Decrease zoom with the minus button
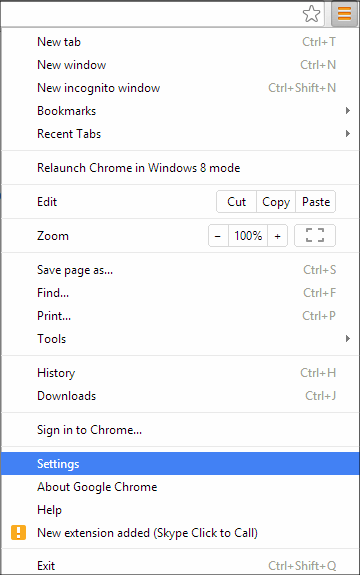 tap(218, 235)
